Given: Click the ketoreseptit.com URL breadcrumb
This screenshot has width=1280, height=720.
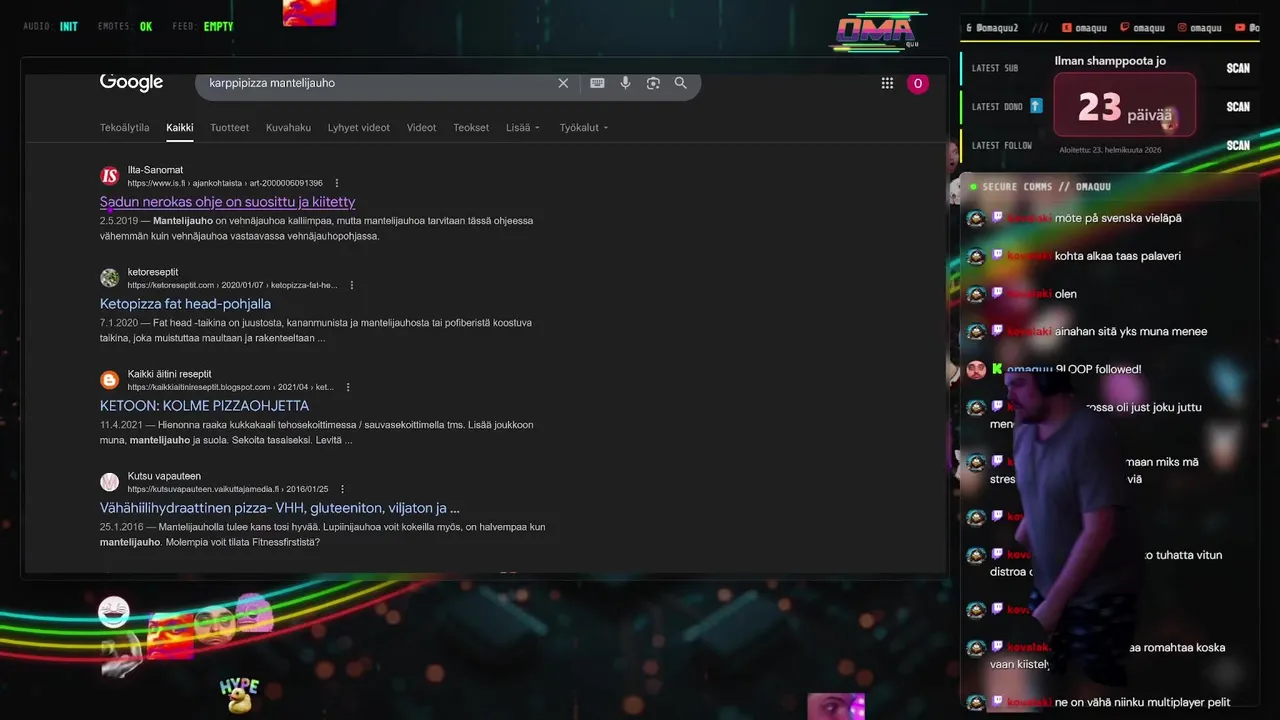Looking at the screenshot, I should tap(233, 286).
